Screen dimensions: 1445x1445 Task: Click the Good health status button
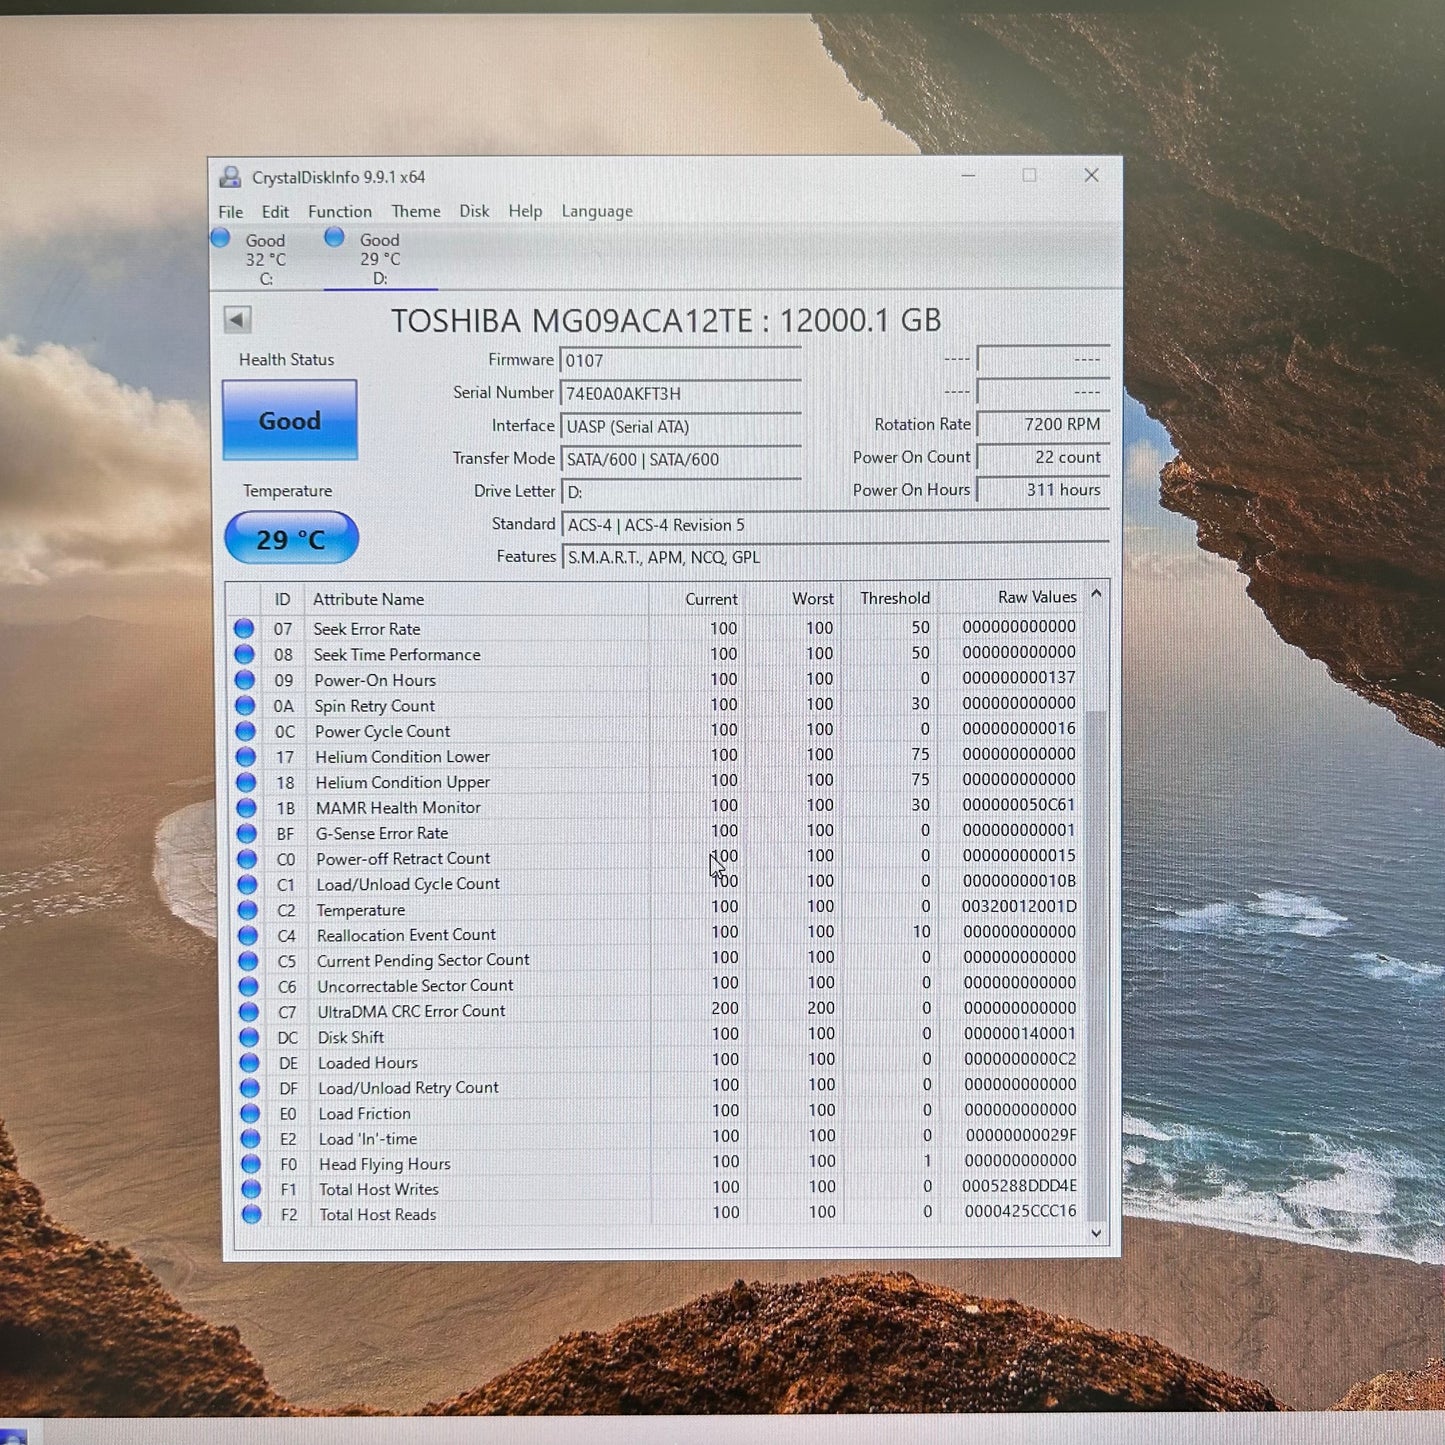(290, 420)
